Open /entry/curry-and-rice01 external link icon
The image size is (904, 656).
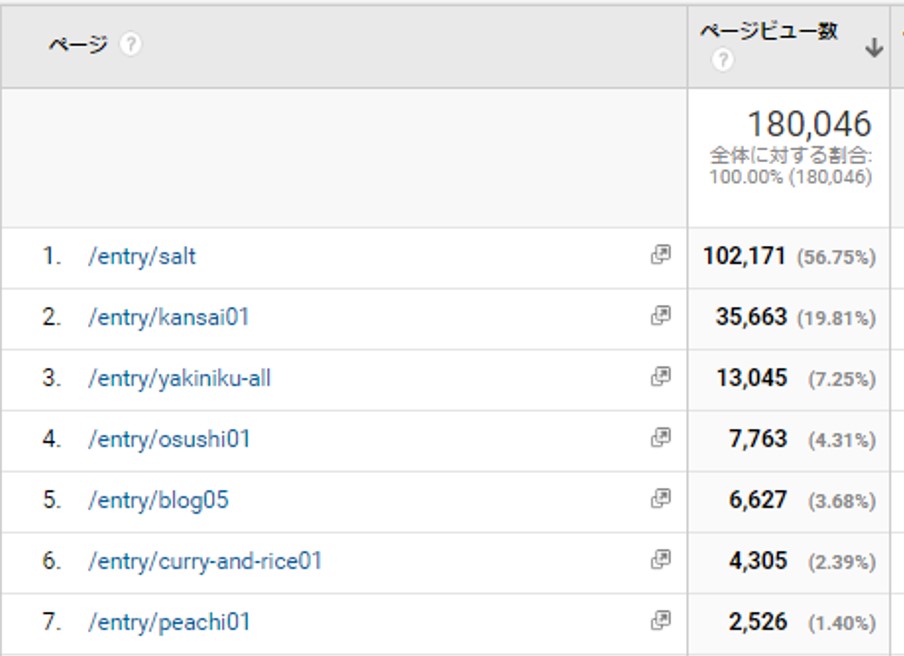pos(661,560)
